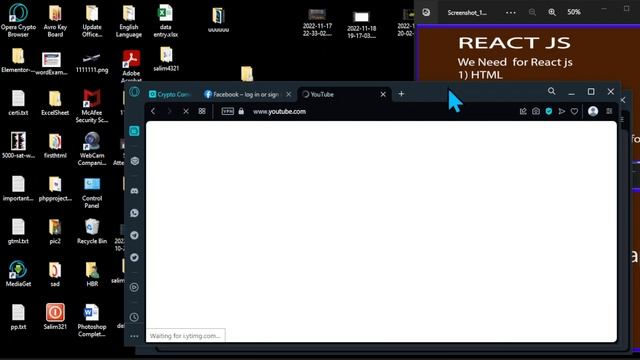Open the salim4321 desktop file
The image size is (640, 360).
coord(166,59)
